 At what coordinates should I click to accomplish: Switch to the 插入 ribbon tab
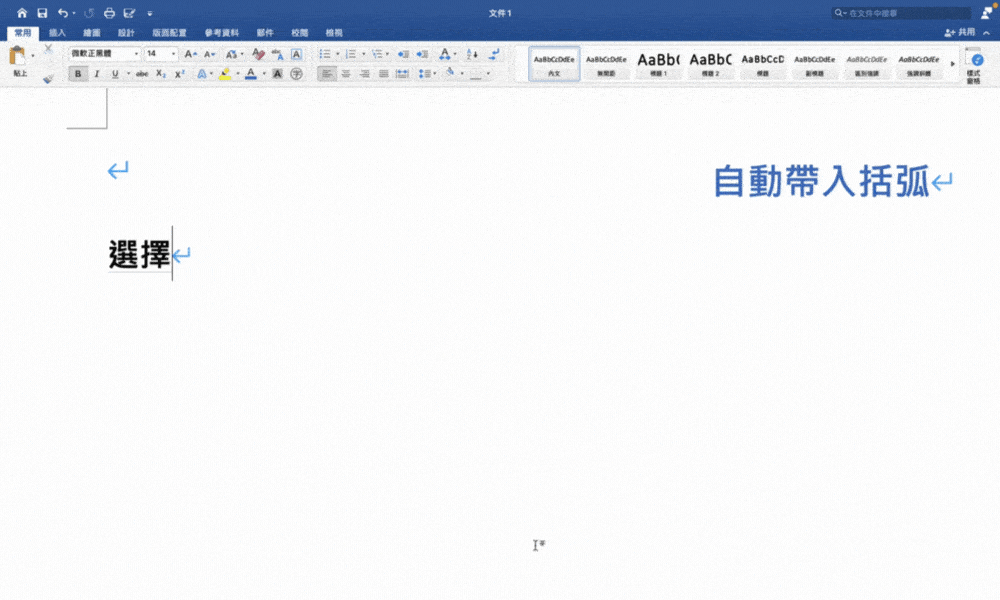tap(57, 33)
